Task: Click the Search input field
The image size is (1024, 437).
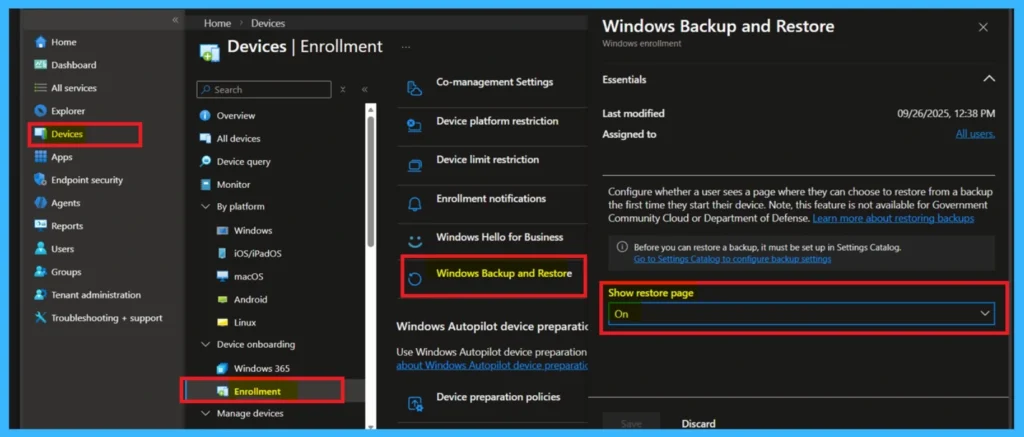Action: pyautogui.click(x=264, y=89)
